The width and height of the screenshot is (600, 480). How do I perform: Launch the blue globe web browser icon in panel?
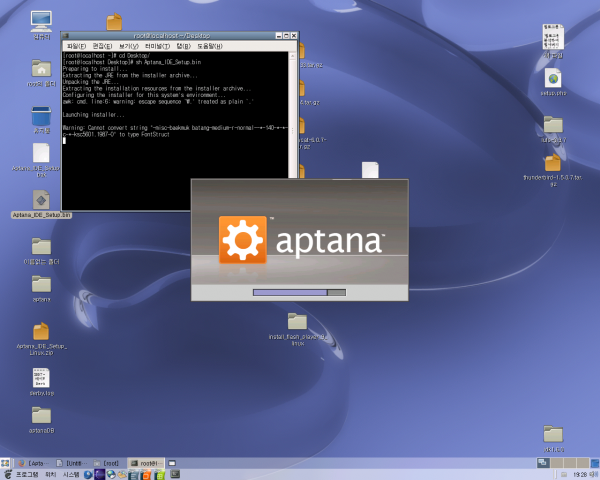88,475
